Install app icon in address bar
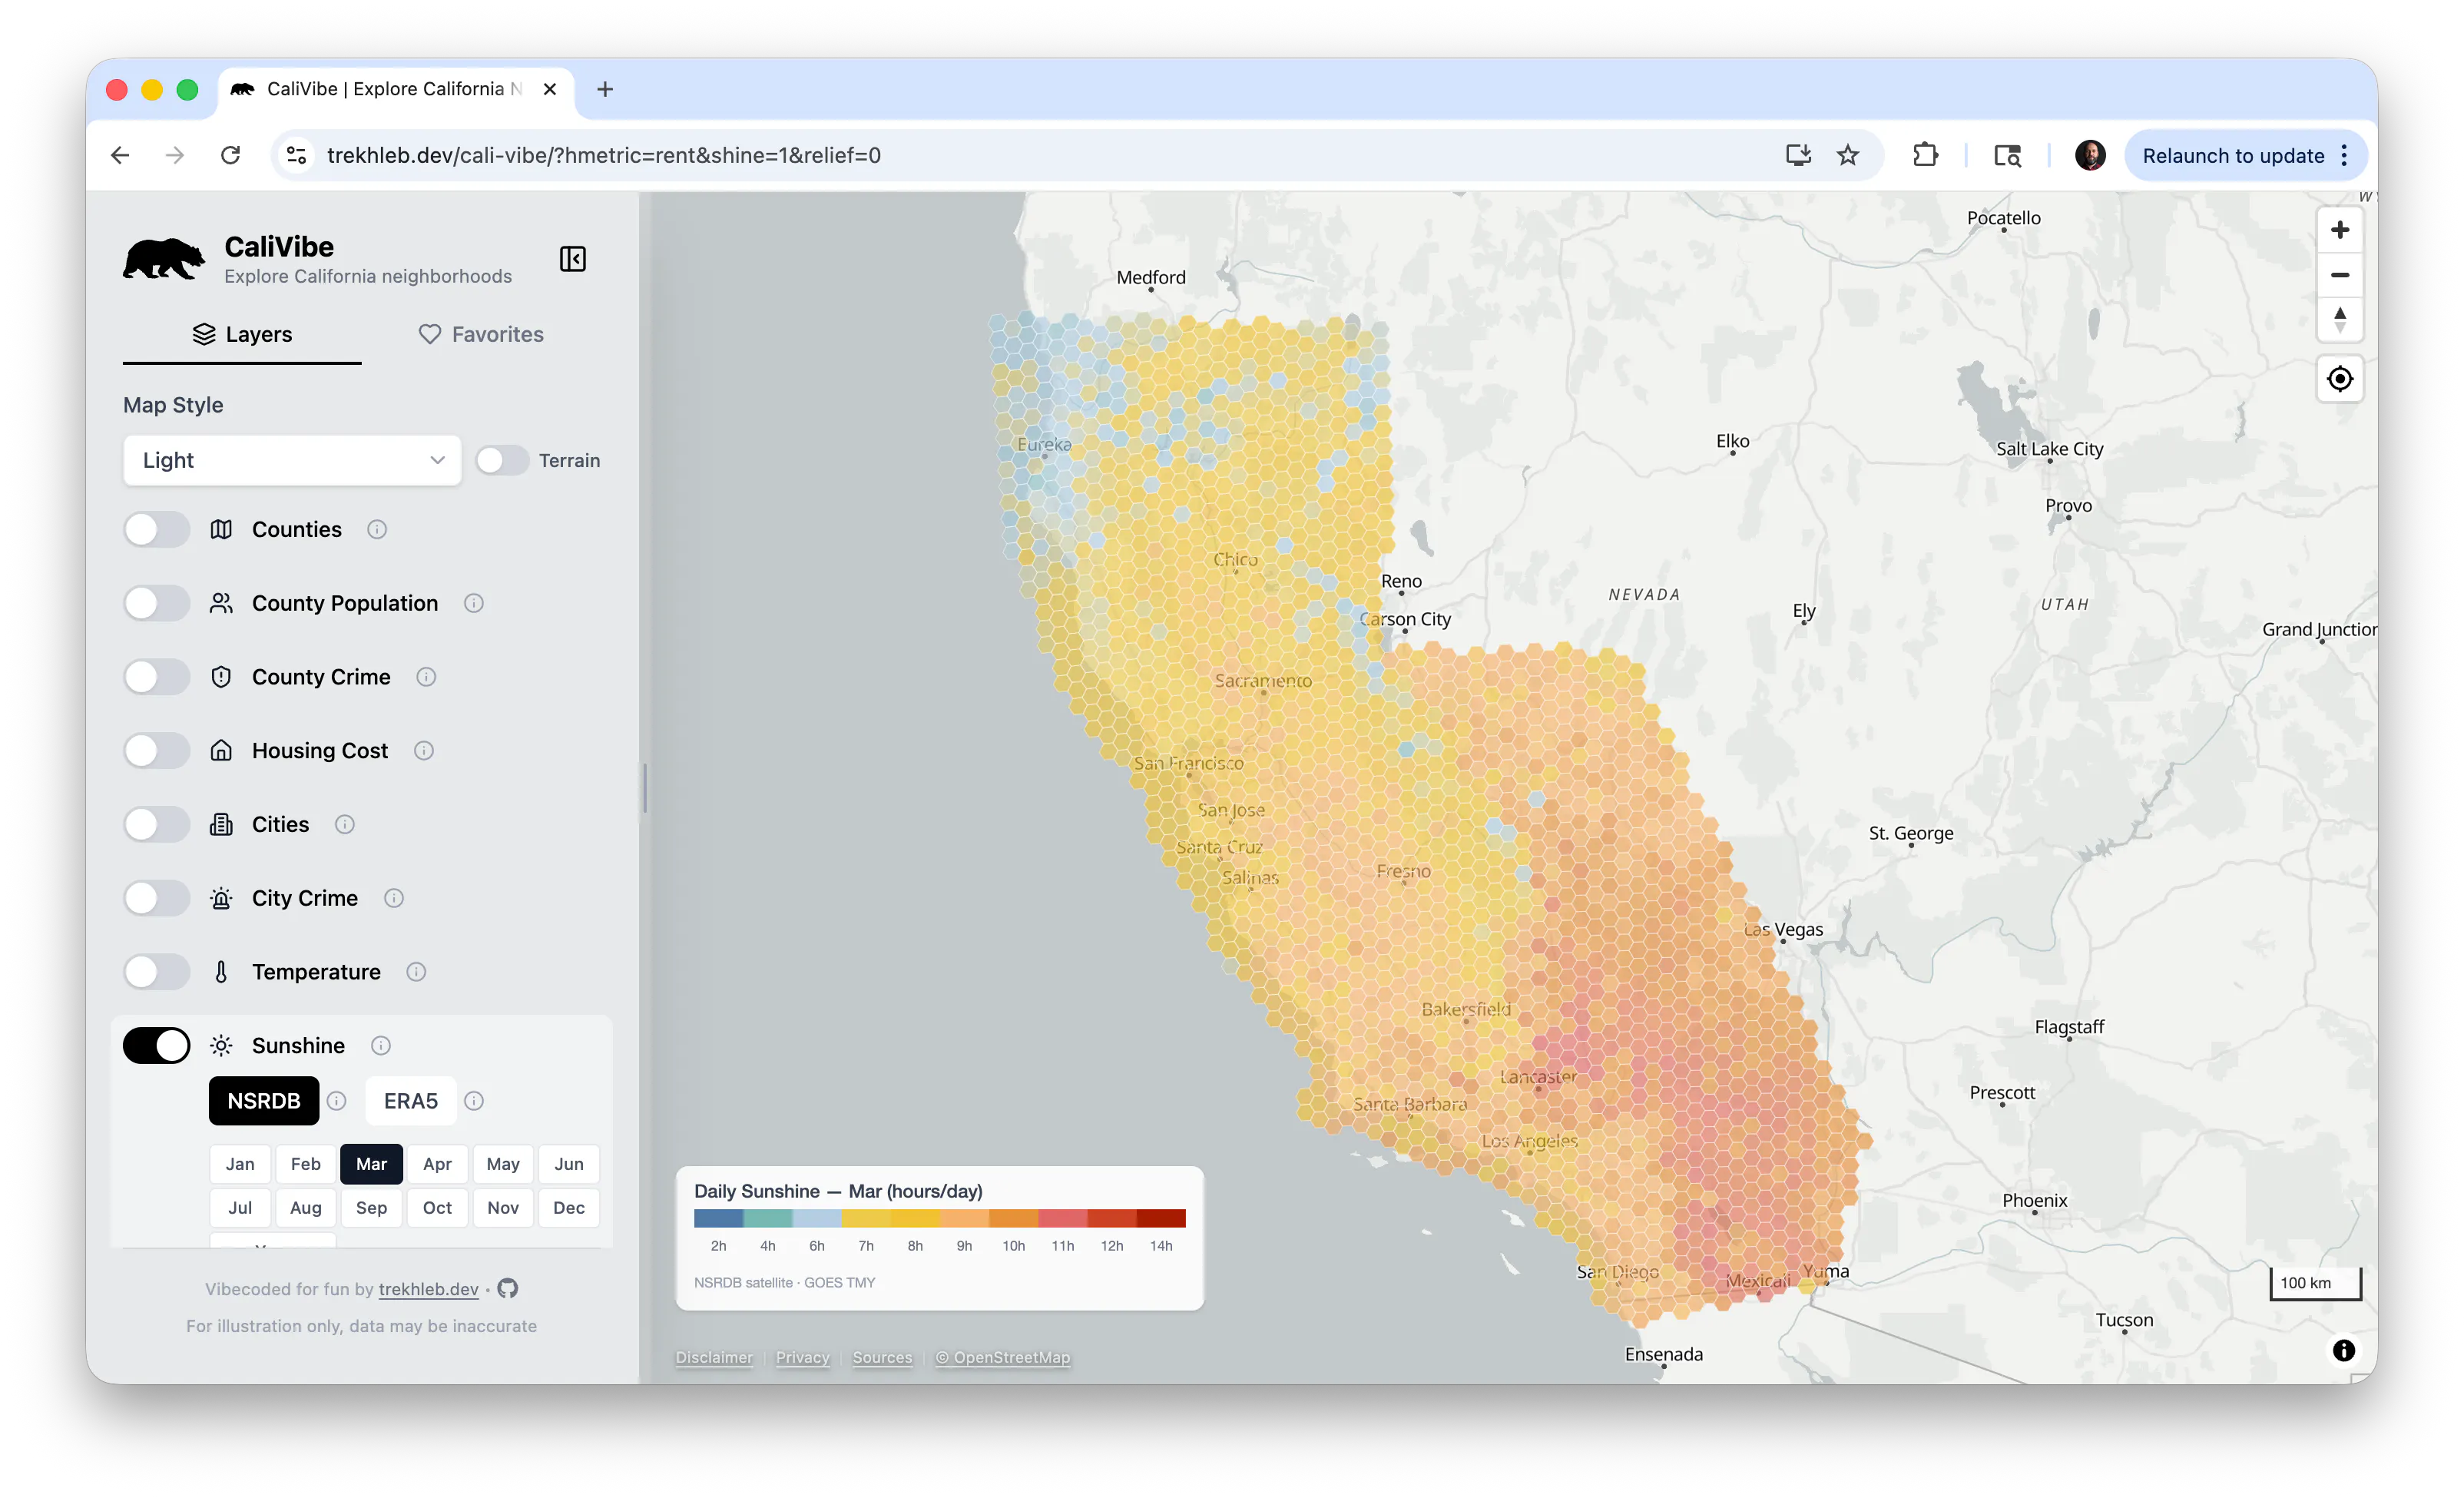This screenshot has width=2464, height=1498. 1798,155
